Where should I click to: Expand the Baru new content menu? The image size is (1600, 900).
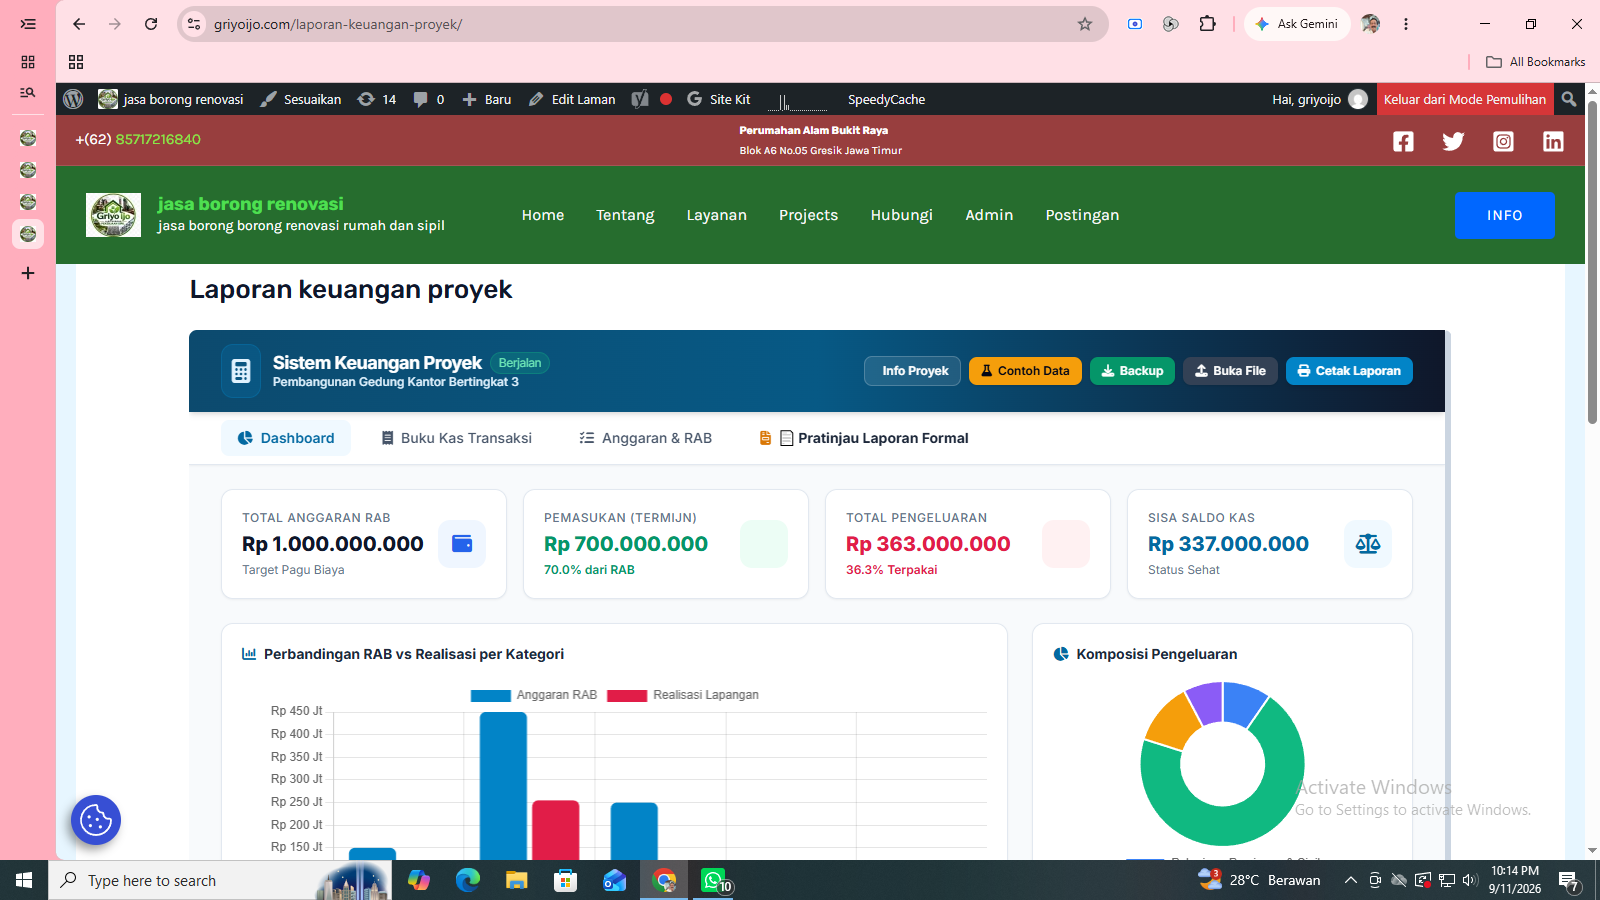pos(486,99)
